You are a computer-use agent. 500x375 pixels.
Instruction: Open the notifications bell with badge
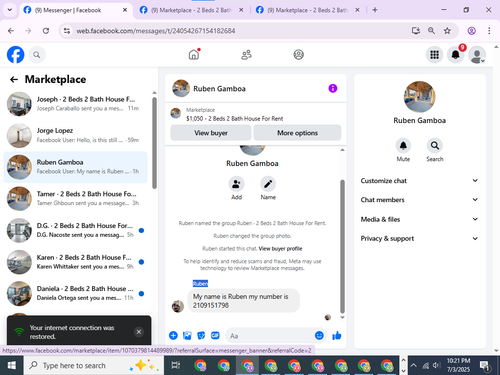456,55
